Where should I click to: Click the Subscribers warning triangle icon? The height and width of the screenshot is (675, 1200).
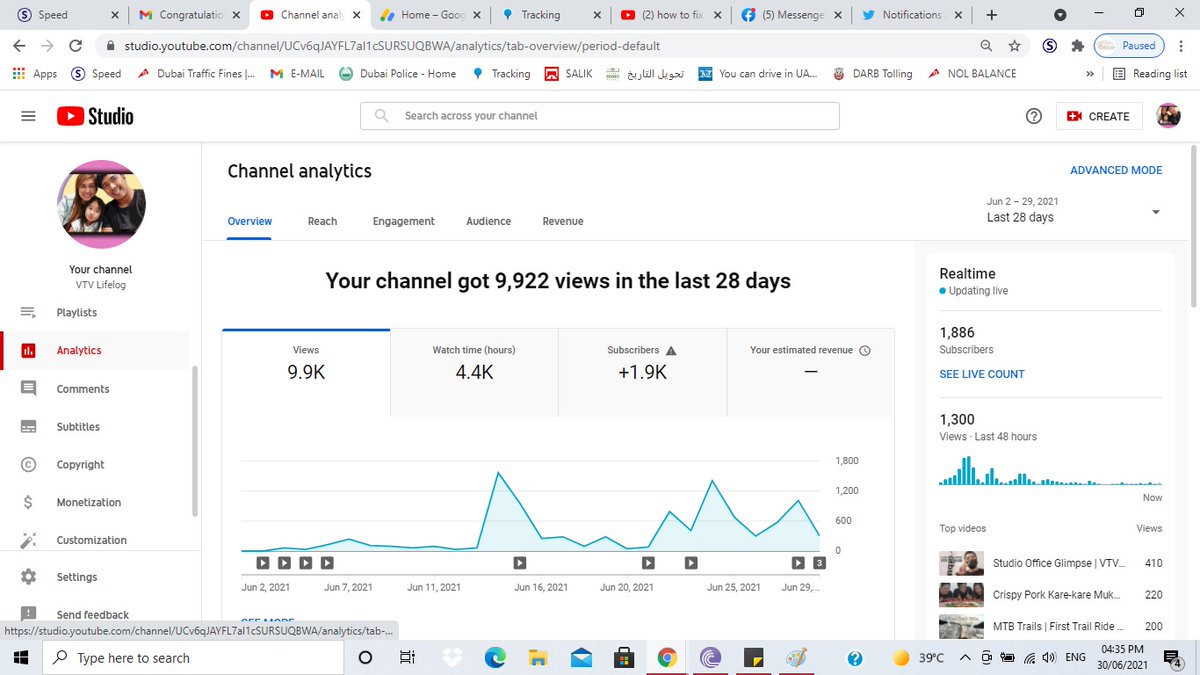click(x=671, y=350)
